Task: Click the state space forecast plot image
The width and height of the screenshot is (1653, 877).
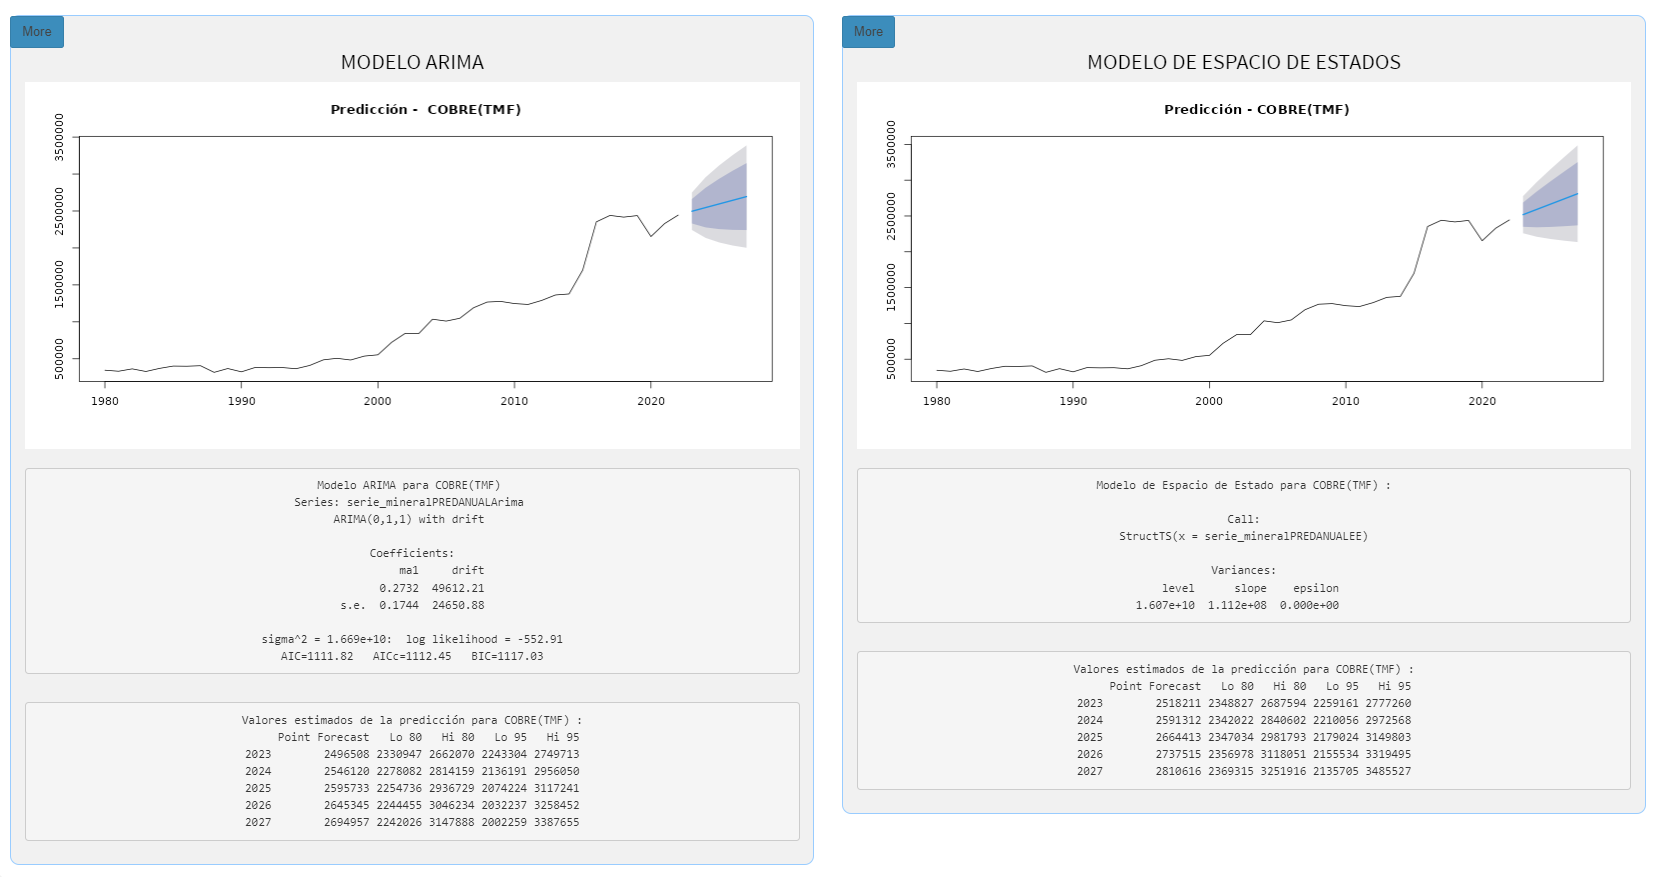Action: 1243,265
